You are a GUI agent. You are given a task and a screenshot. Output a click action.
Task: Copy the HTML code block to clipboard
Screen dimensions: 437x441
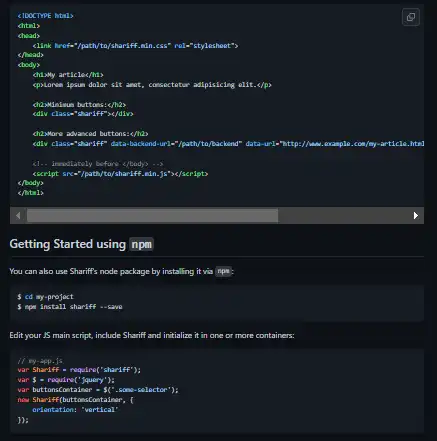point(411,17)
